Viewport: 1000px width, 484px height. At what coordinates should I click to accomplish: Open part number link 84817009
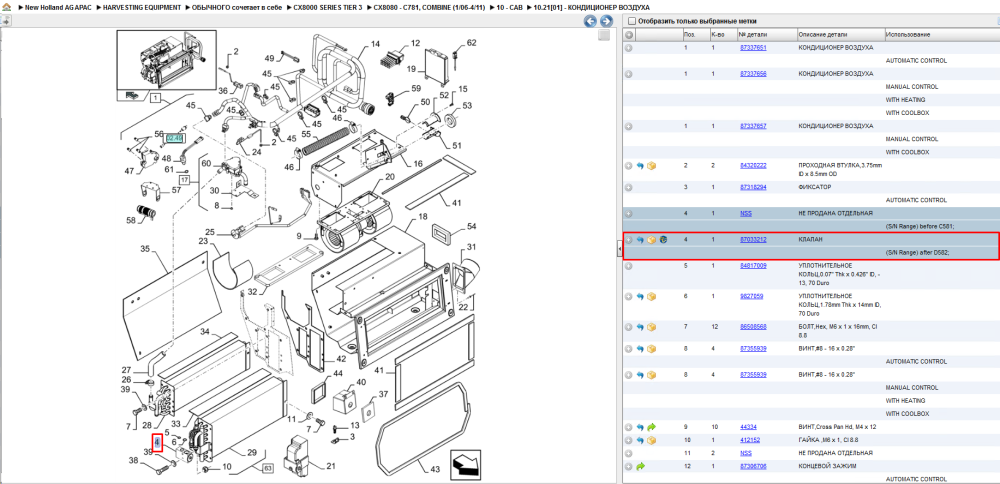(x=753, y=266)
